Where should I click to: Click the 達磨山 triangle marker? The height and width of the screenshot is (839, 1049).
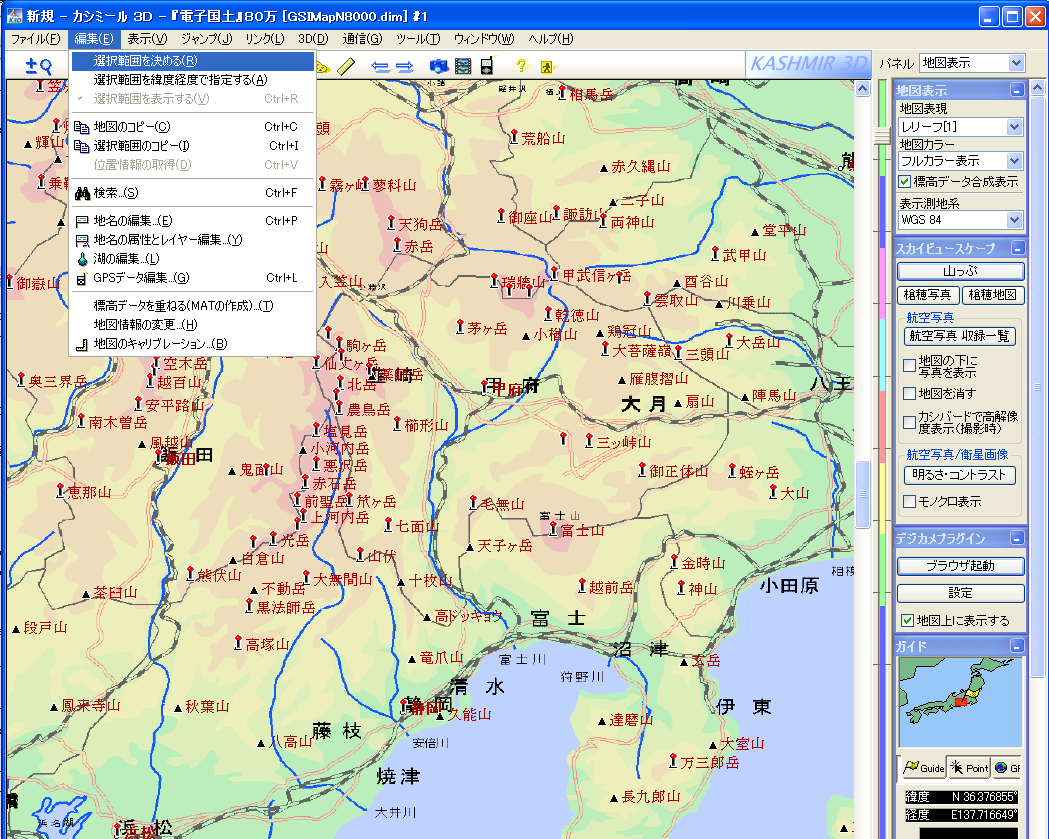click(x=601, y=722)
